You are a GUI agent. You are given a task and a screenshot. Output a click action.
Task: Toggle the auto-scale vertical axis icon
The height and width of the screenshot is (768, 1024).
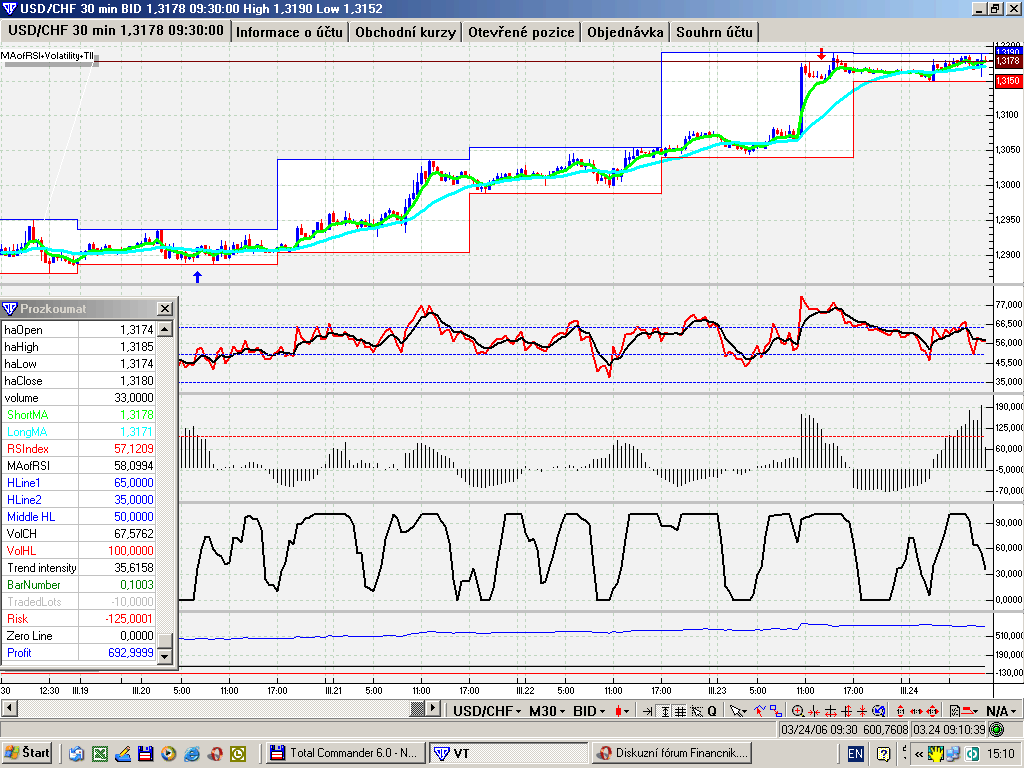point(665,711)
